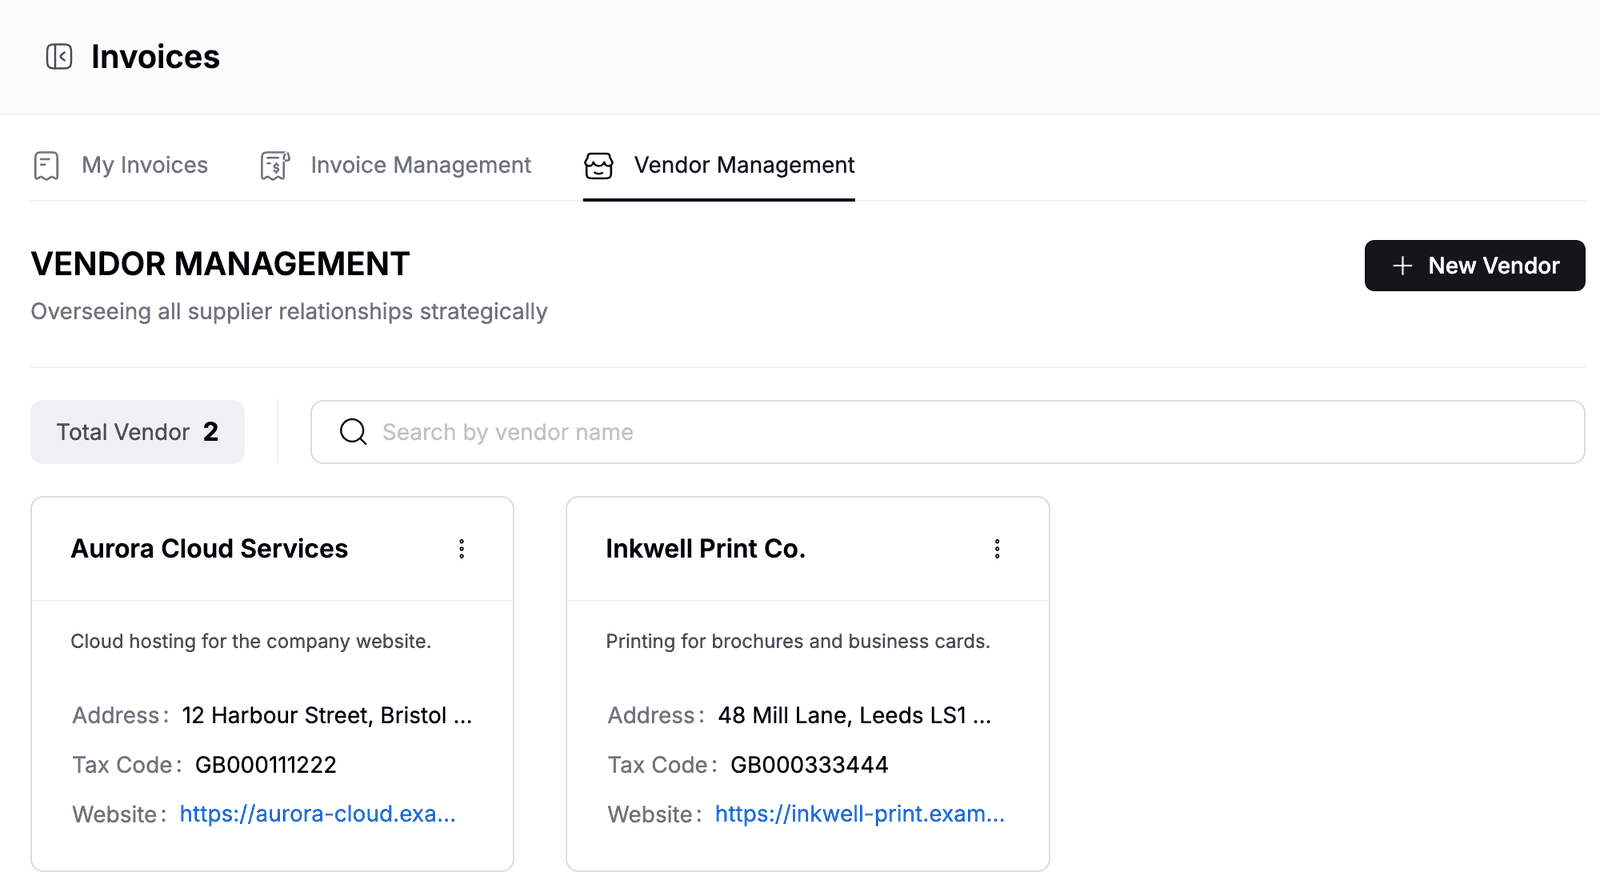This screenshot has width=1600, height=888.
Task: Click the VENDOR MANAGEMENT heading
Action: [220, 264]
